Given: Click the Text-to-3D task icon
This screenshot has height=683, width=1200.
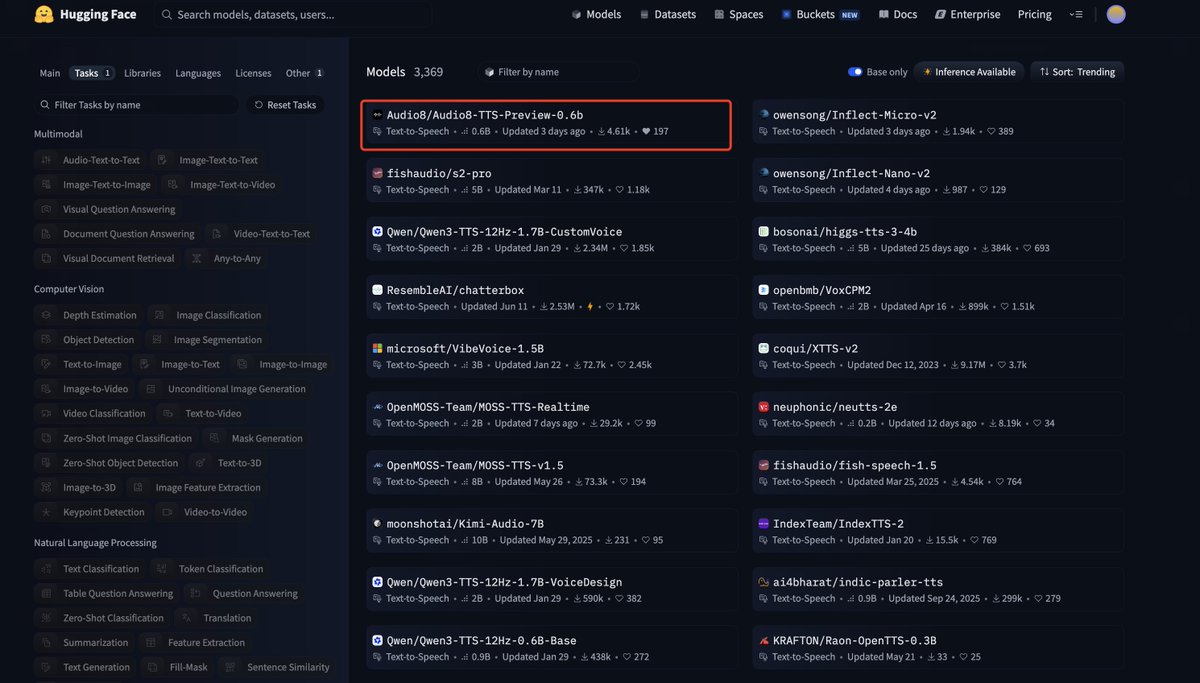Looking at the screenshot, I should click(x=201, y=463).
